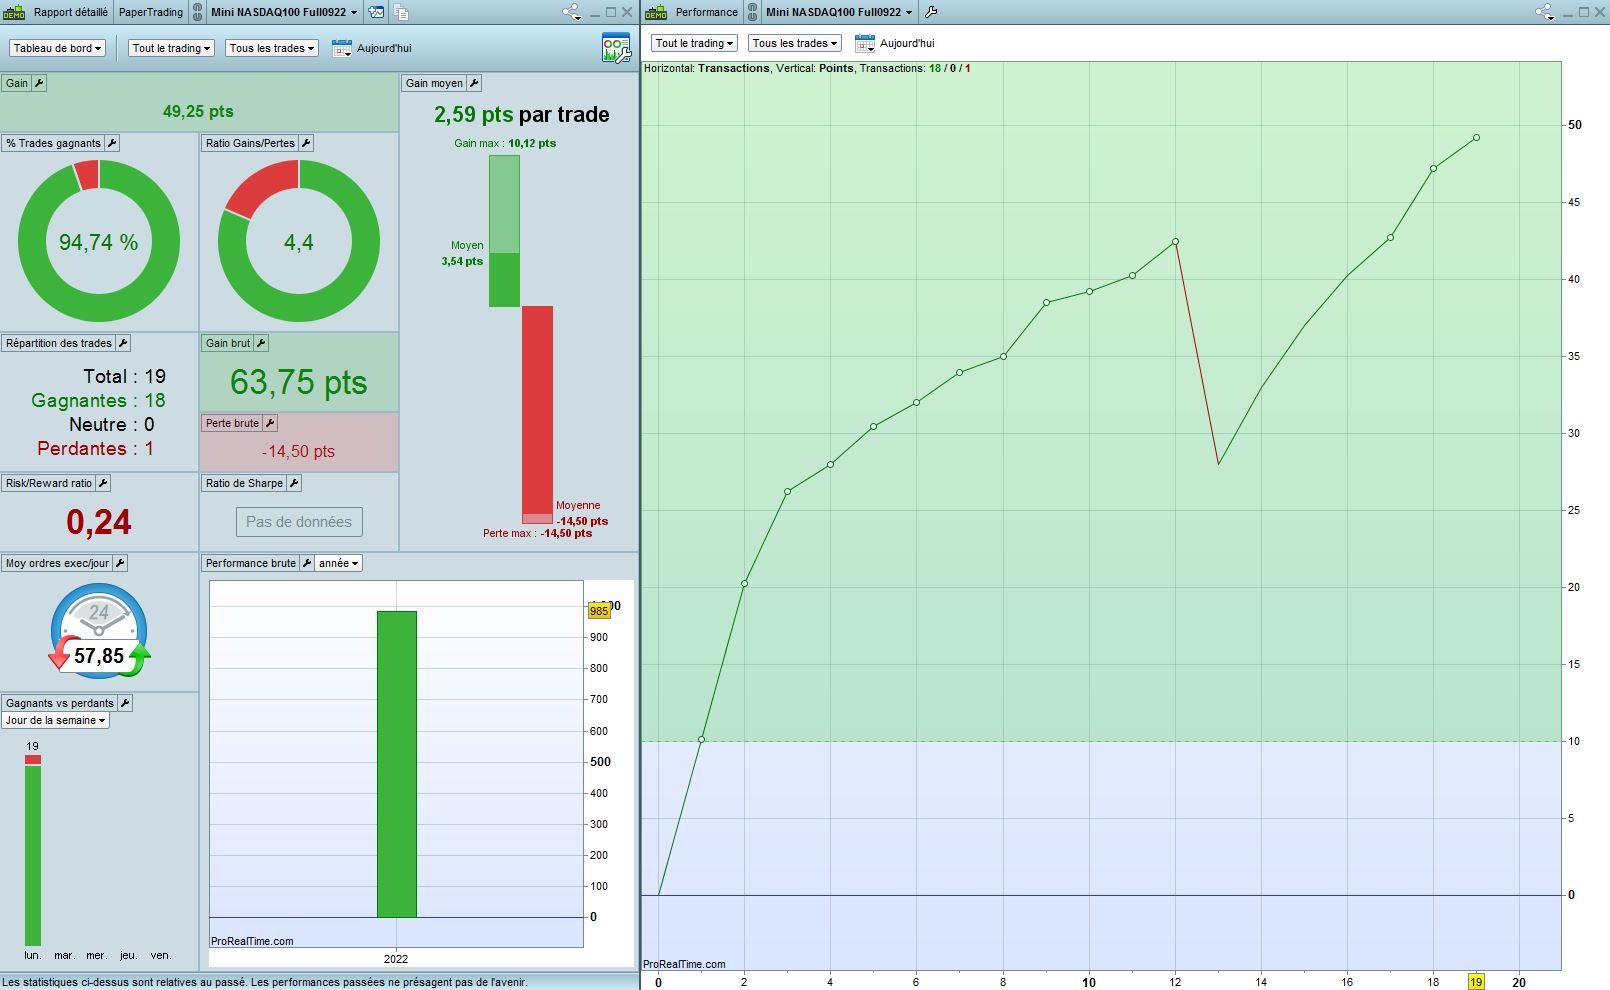This screenshot has height=990, width=1610.
Task: Click the green 2022 bar in Performance brute
Action: pyautogui.click(x=397, y=764)
